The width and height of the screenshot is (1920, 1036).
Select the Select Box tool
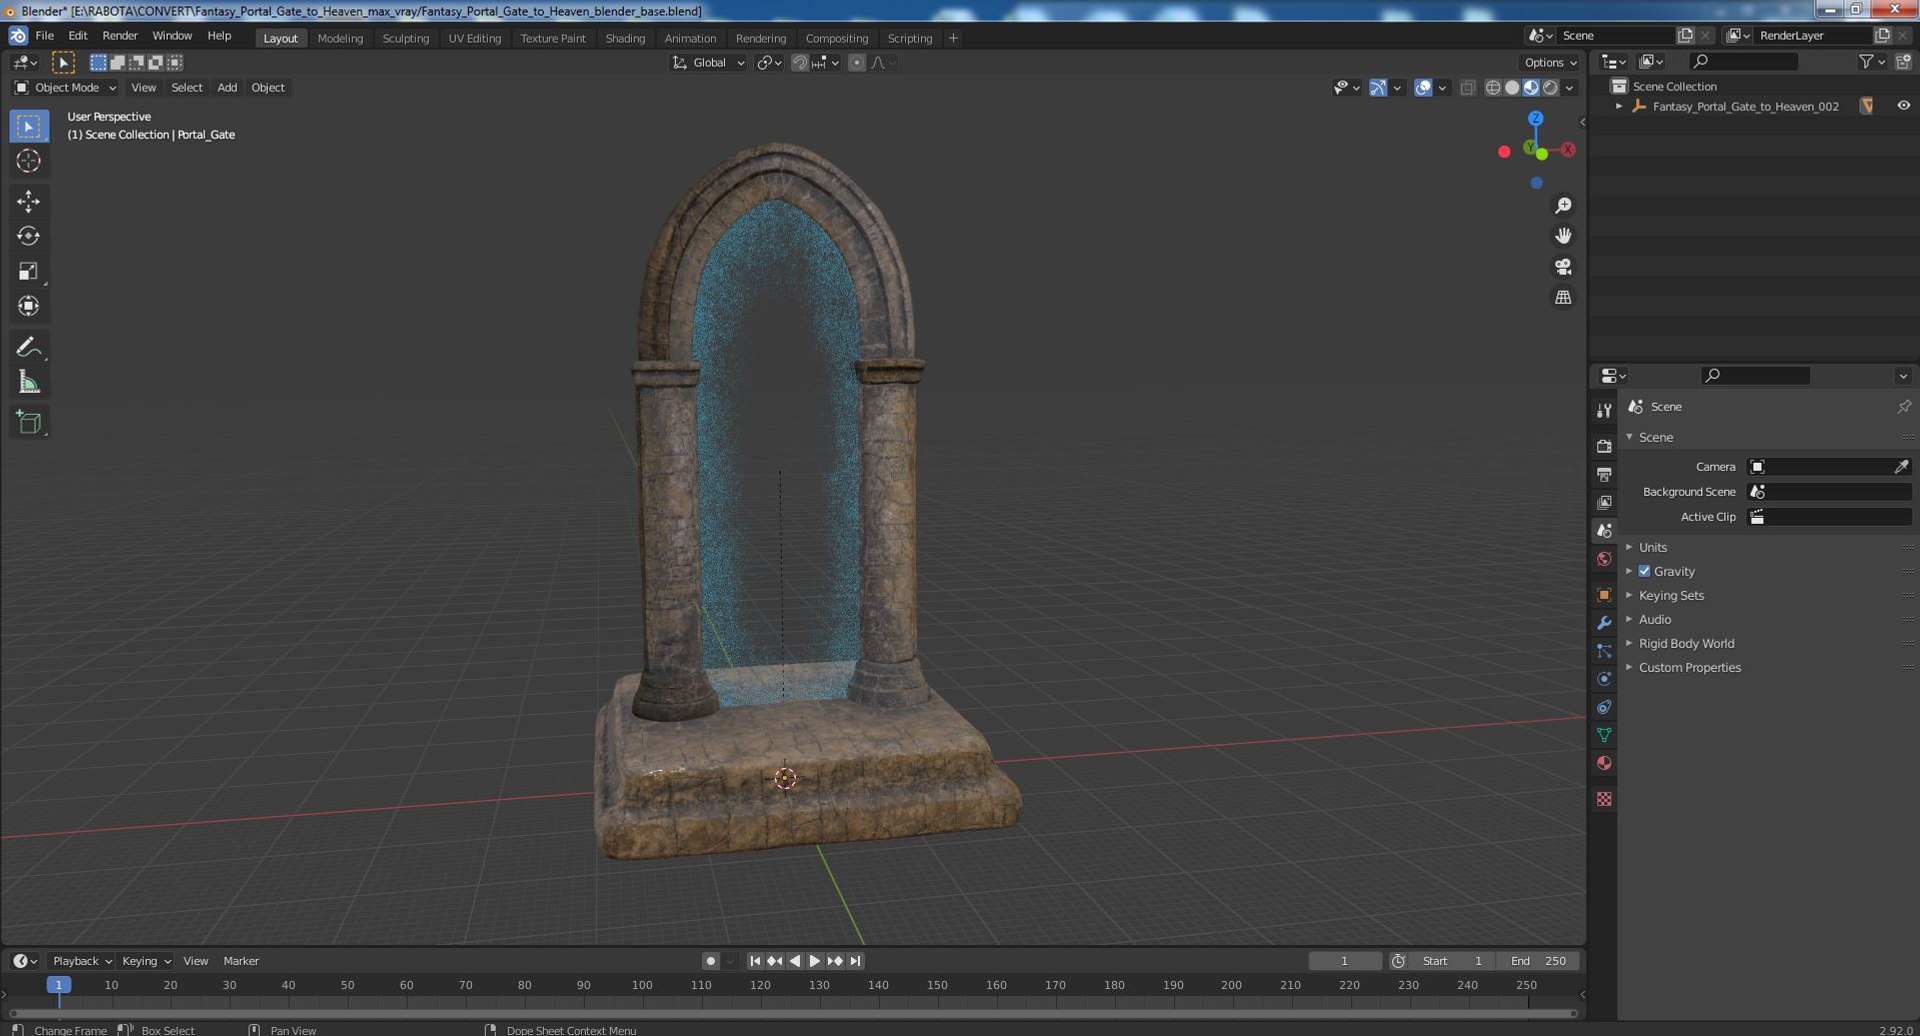point(28,126)
